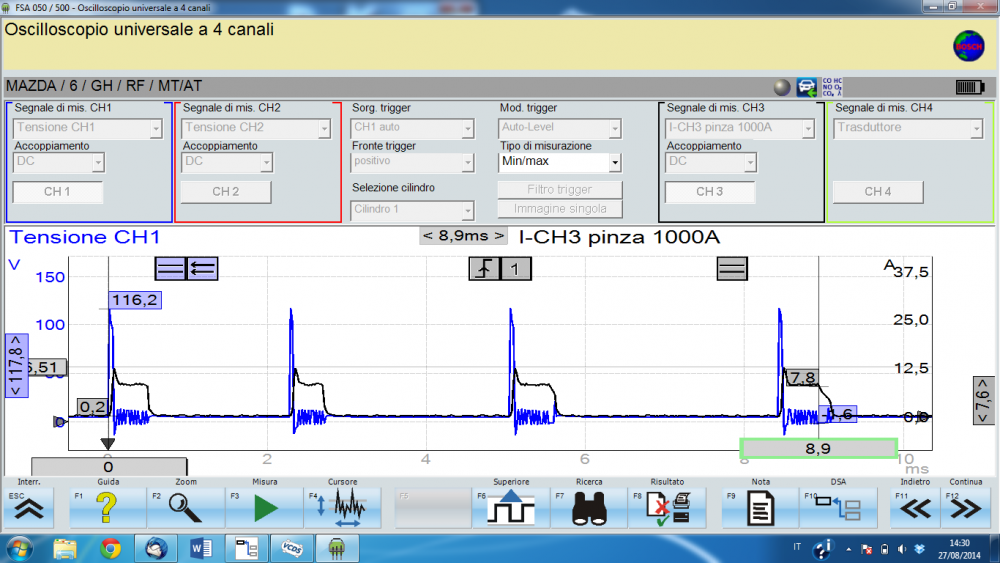
Task: Open Mod. trigger Auto-Level dropdown
Action: 559,128
